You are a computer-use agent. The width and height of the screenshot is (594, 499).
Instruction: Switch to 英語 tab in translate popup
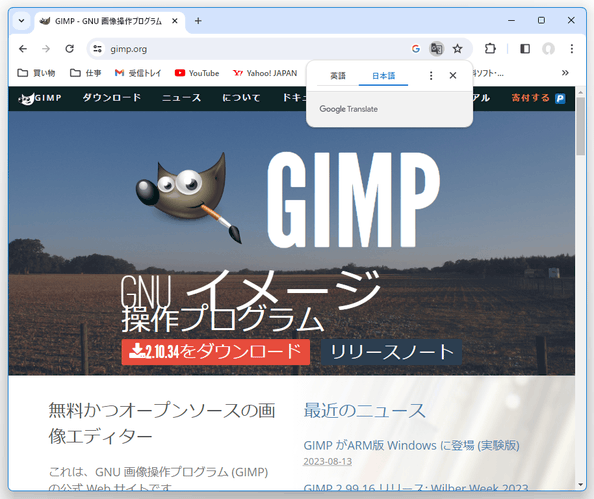pyautogui.click(x=338, y=76)
